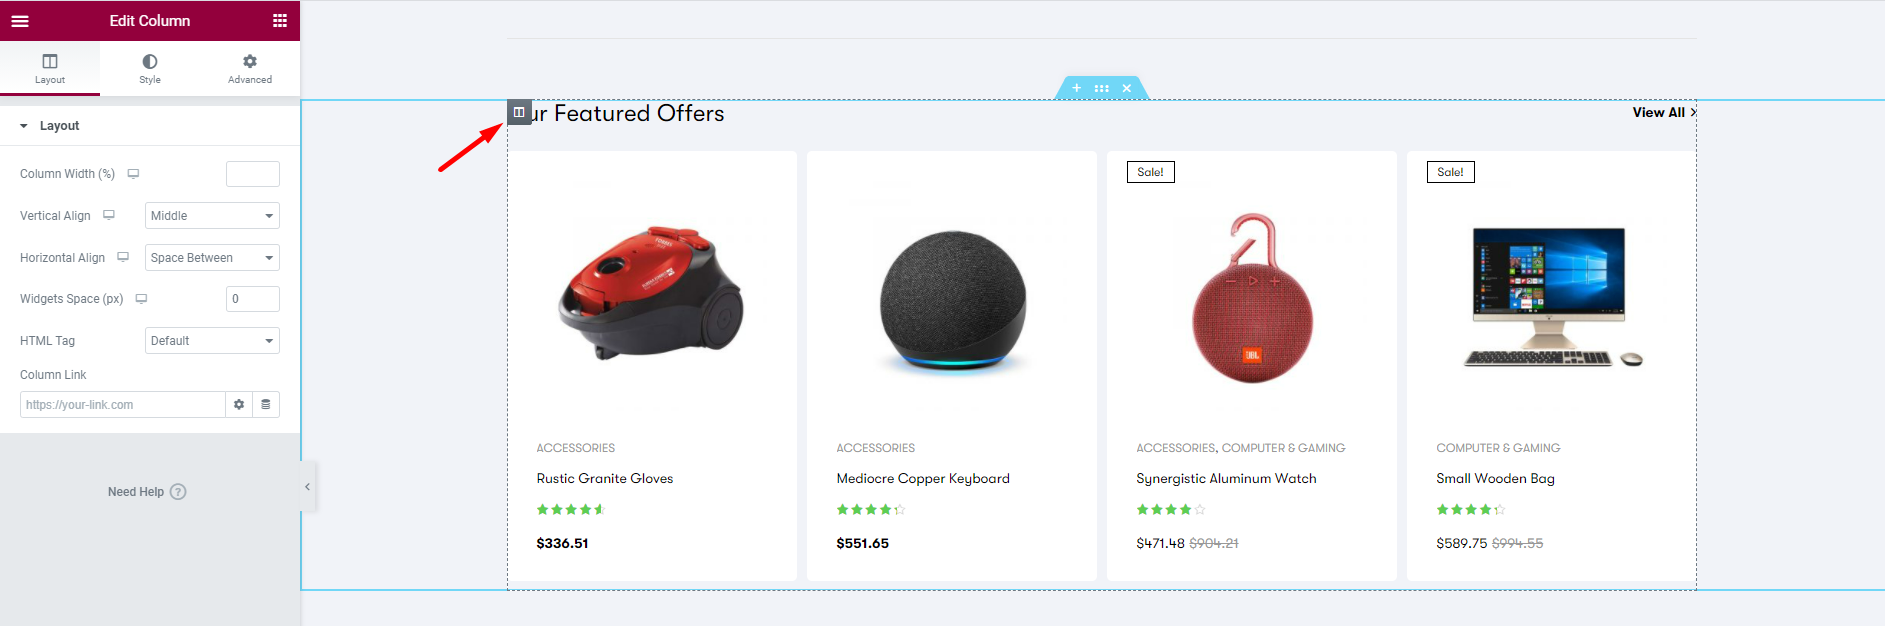The image size is (1885, 626).
Task: Switch to the Advanced tab
Action: 250,68
